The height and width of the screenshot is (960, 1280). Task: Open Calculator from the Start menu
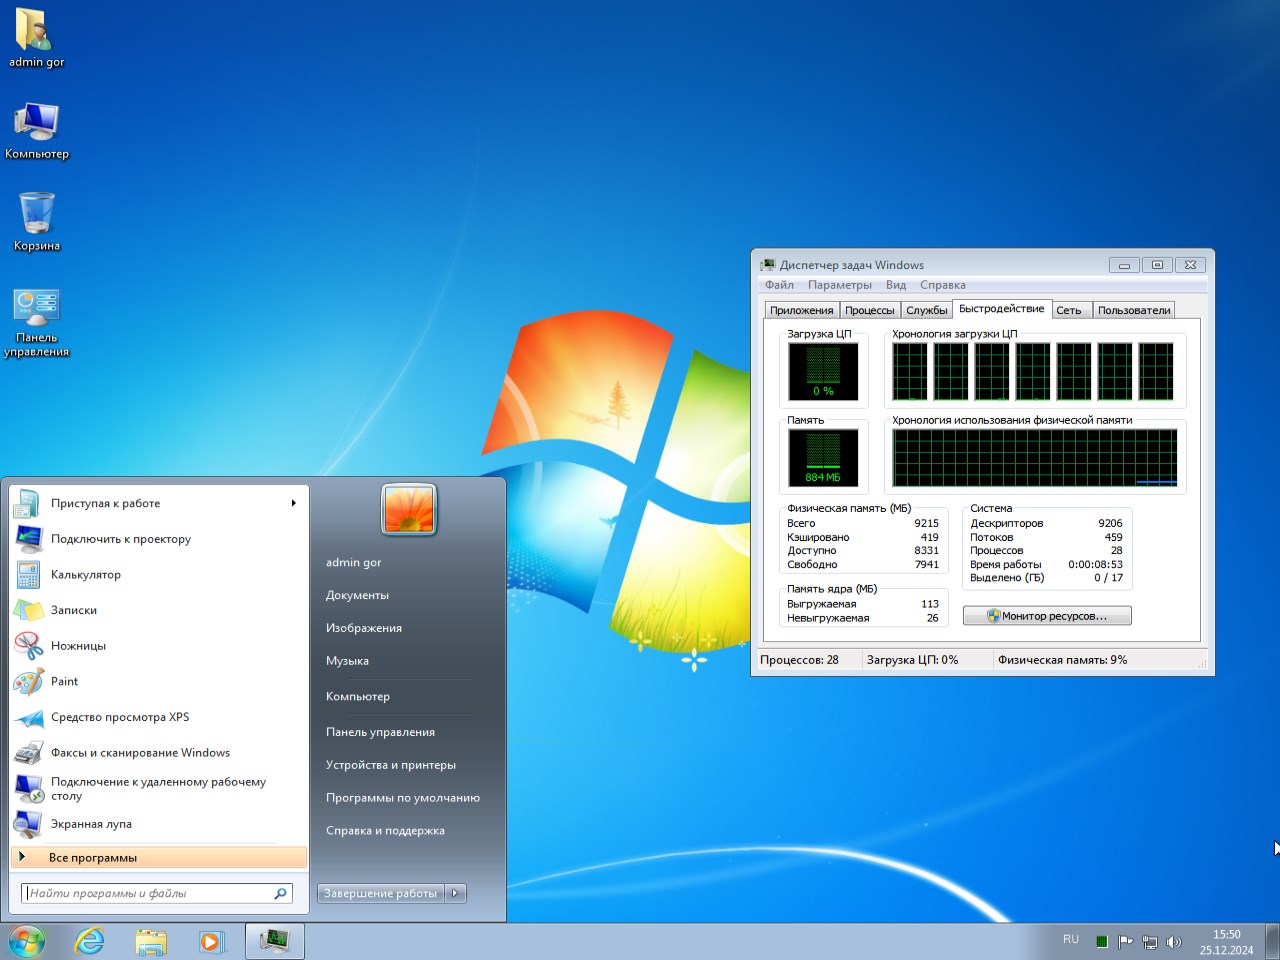[86, 575]
